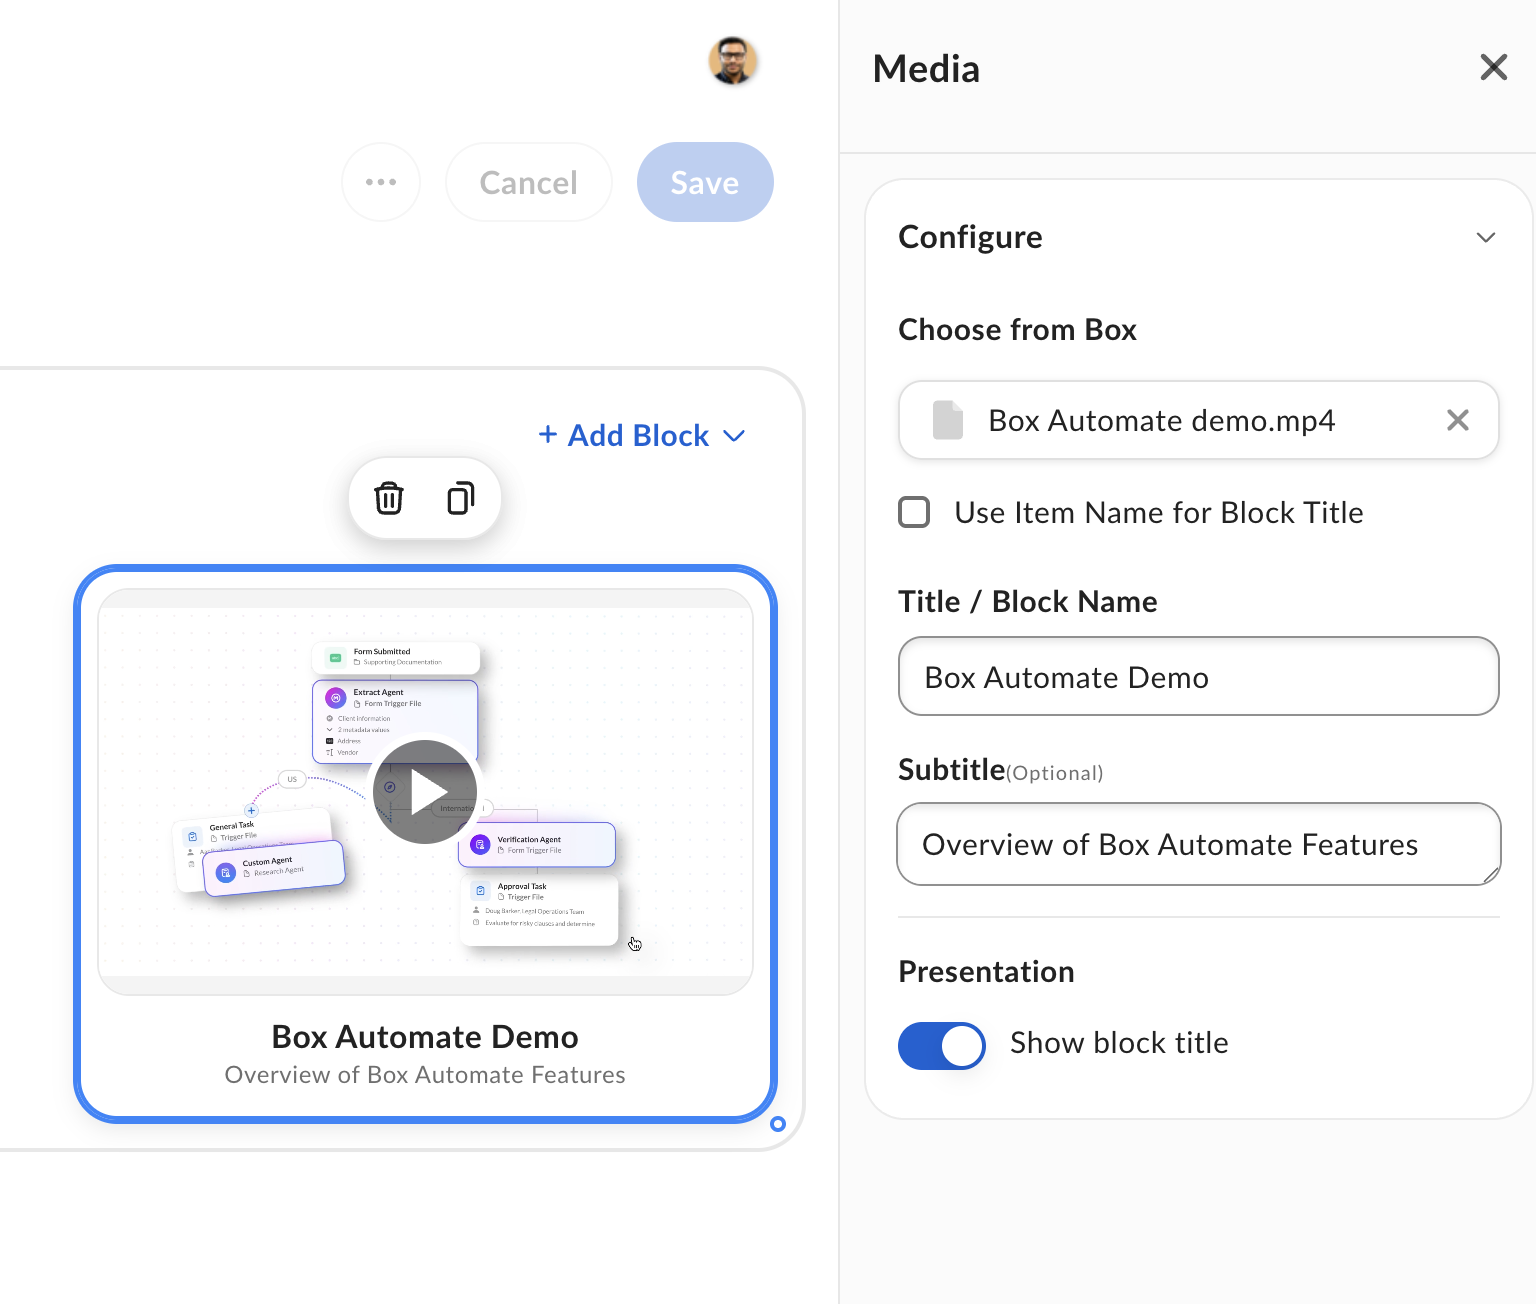Close the Media panel
This screenshot has width=1536, height=1304.
pos(1493,67)
